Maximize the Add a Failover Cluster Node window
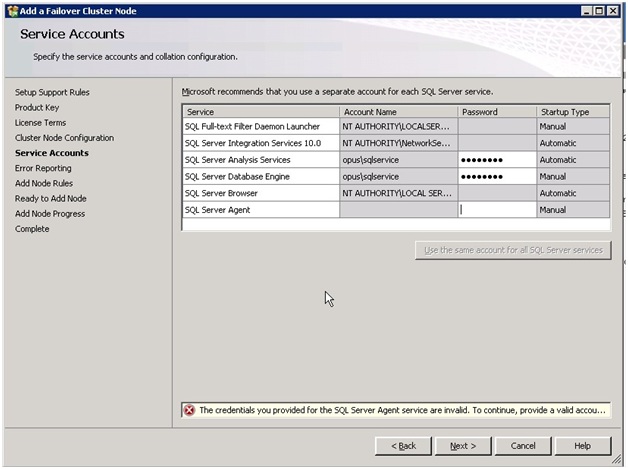The image size is (628, 469). [599, 11]
